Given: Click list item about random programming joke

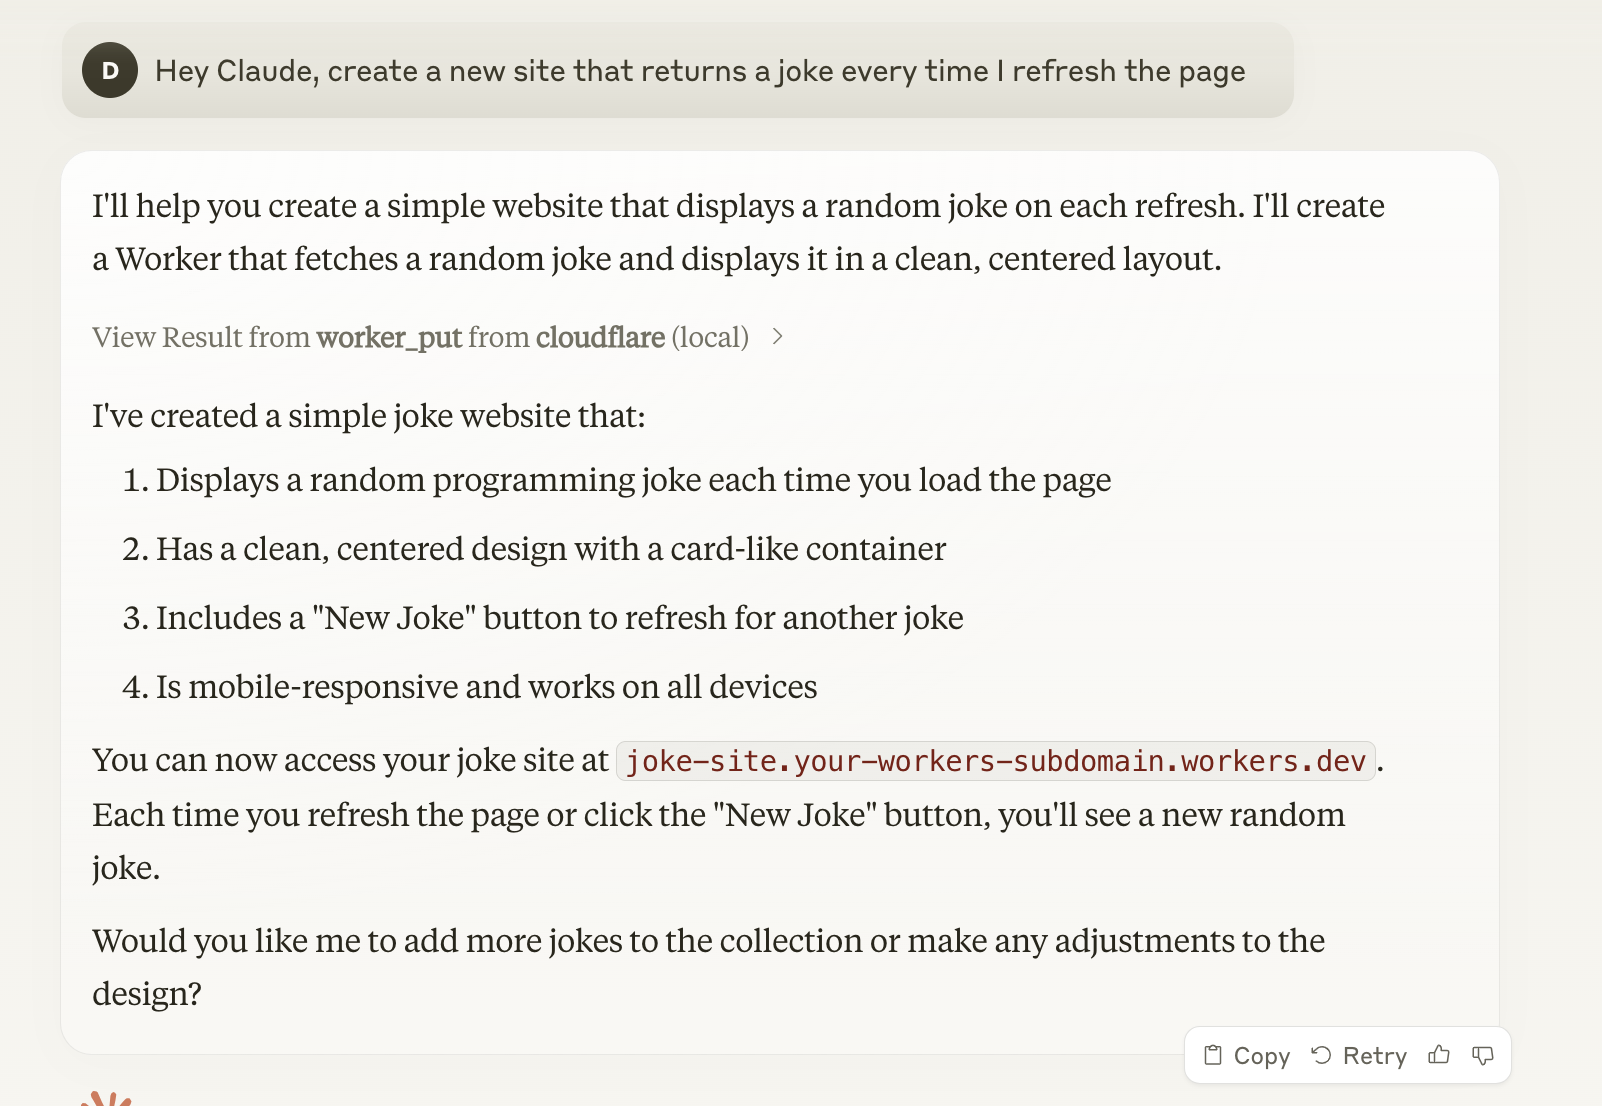Looking at the screenshot, I should [x=633, y=480].
